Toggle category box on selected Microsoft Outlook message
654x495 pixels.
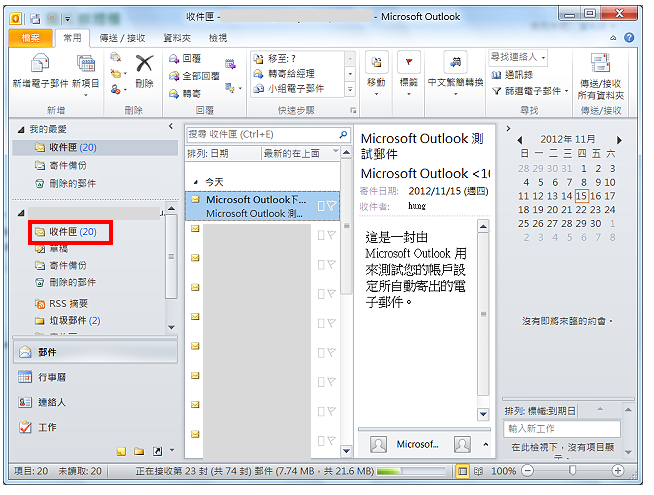point(321,206)
